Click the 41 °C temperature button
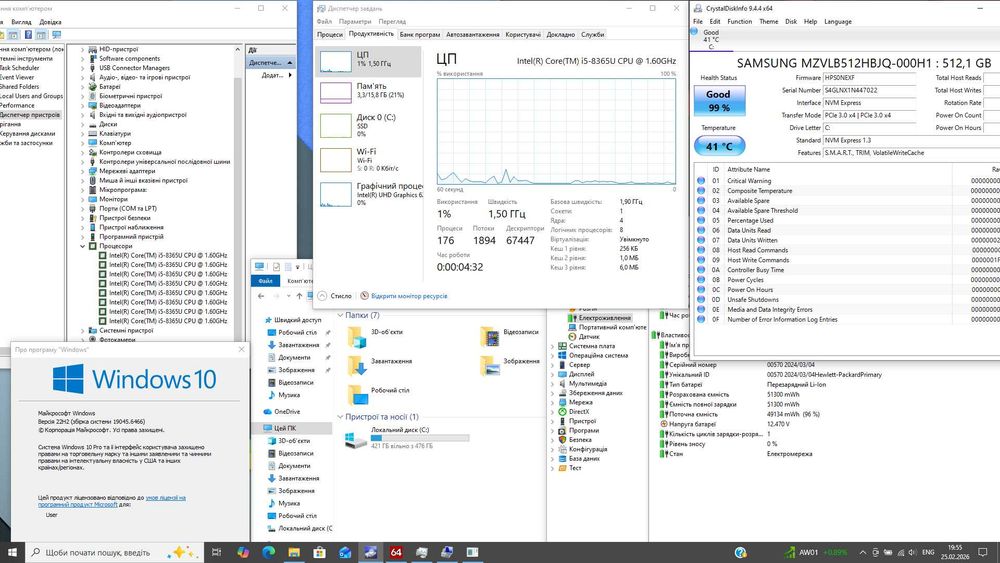1000x563 pixels. click(x=719, y=146)
